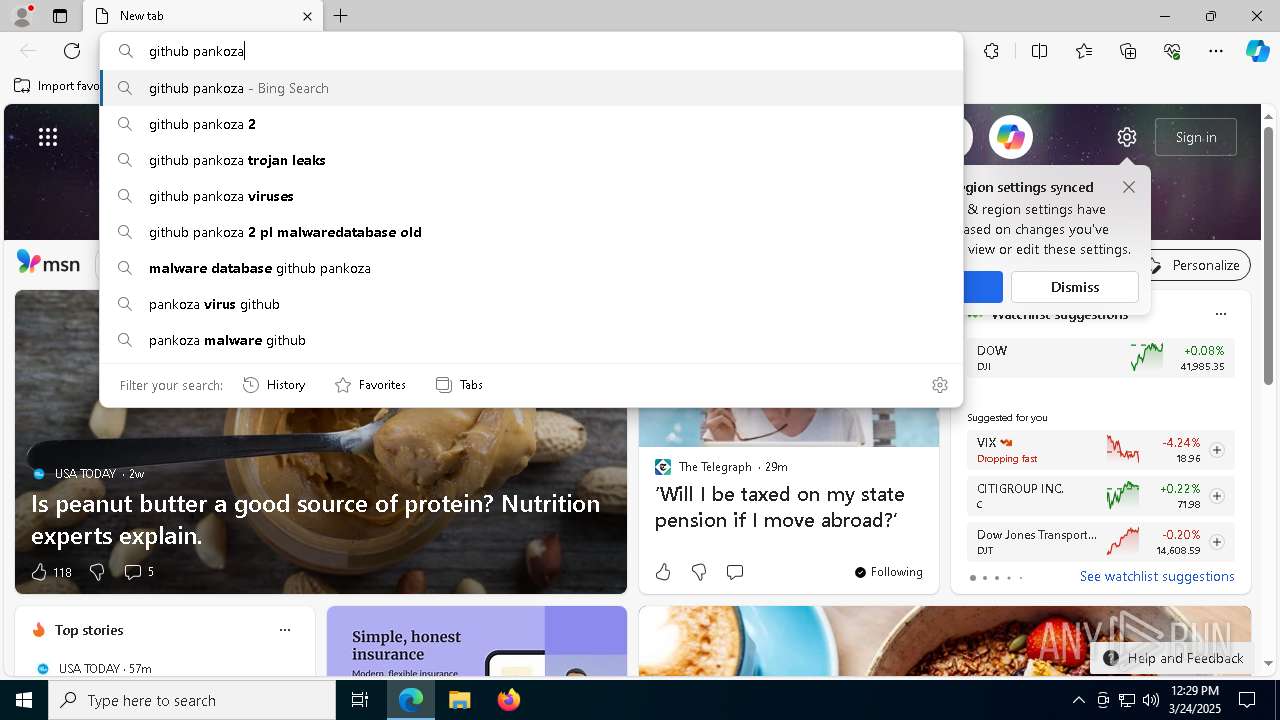Close the New tab tab

(307, 16)
